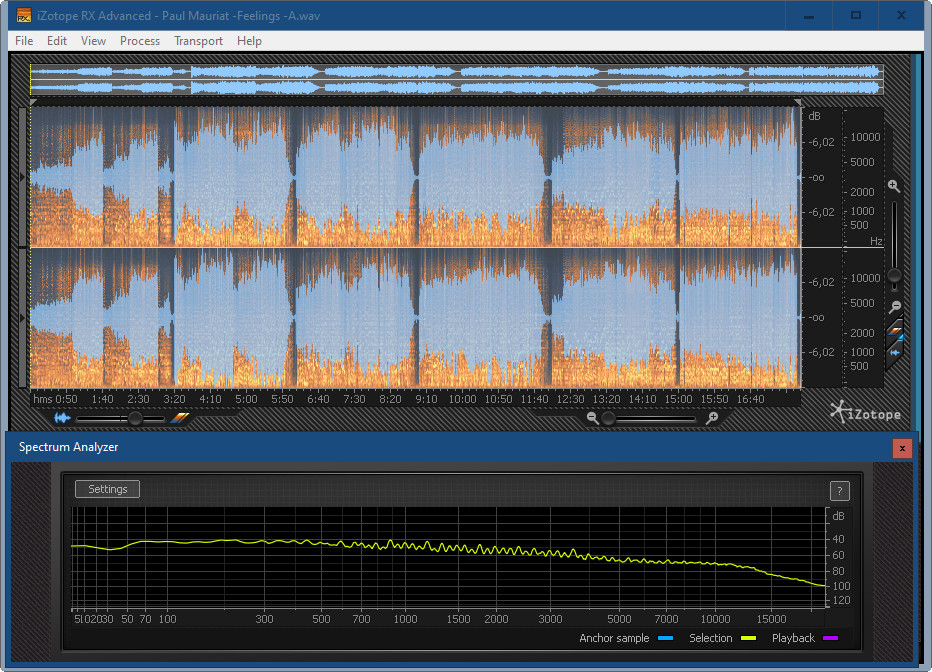Click the horizontal zoom-out magnifier icon

pyautogui.click(x=593, y=418)
